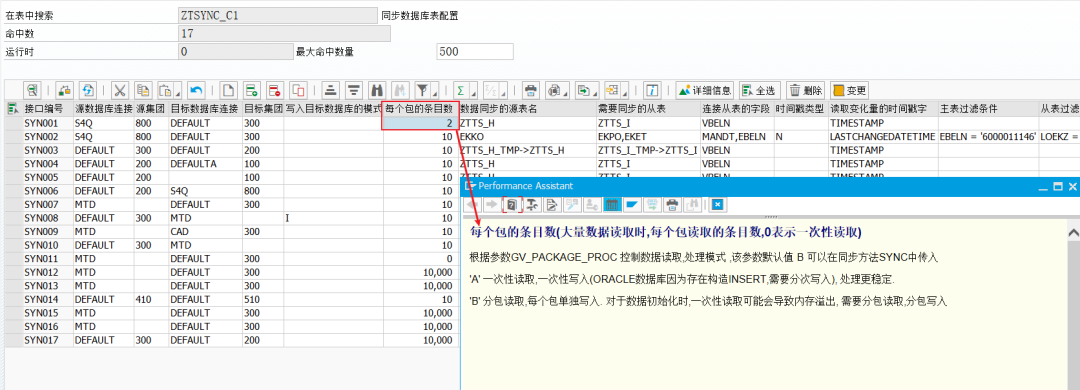Click the select-all corner icon of the table
Screen dimensions: 1080x390
13,109
